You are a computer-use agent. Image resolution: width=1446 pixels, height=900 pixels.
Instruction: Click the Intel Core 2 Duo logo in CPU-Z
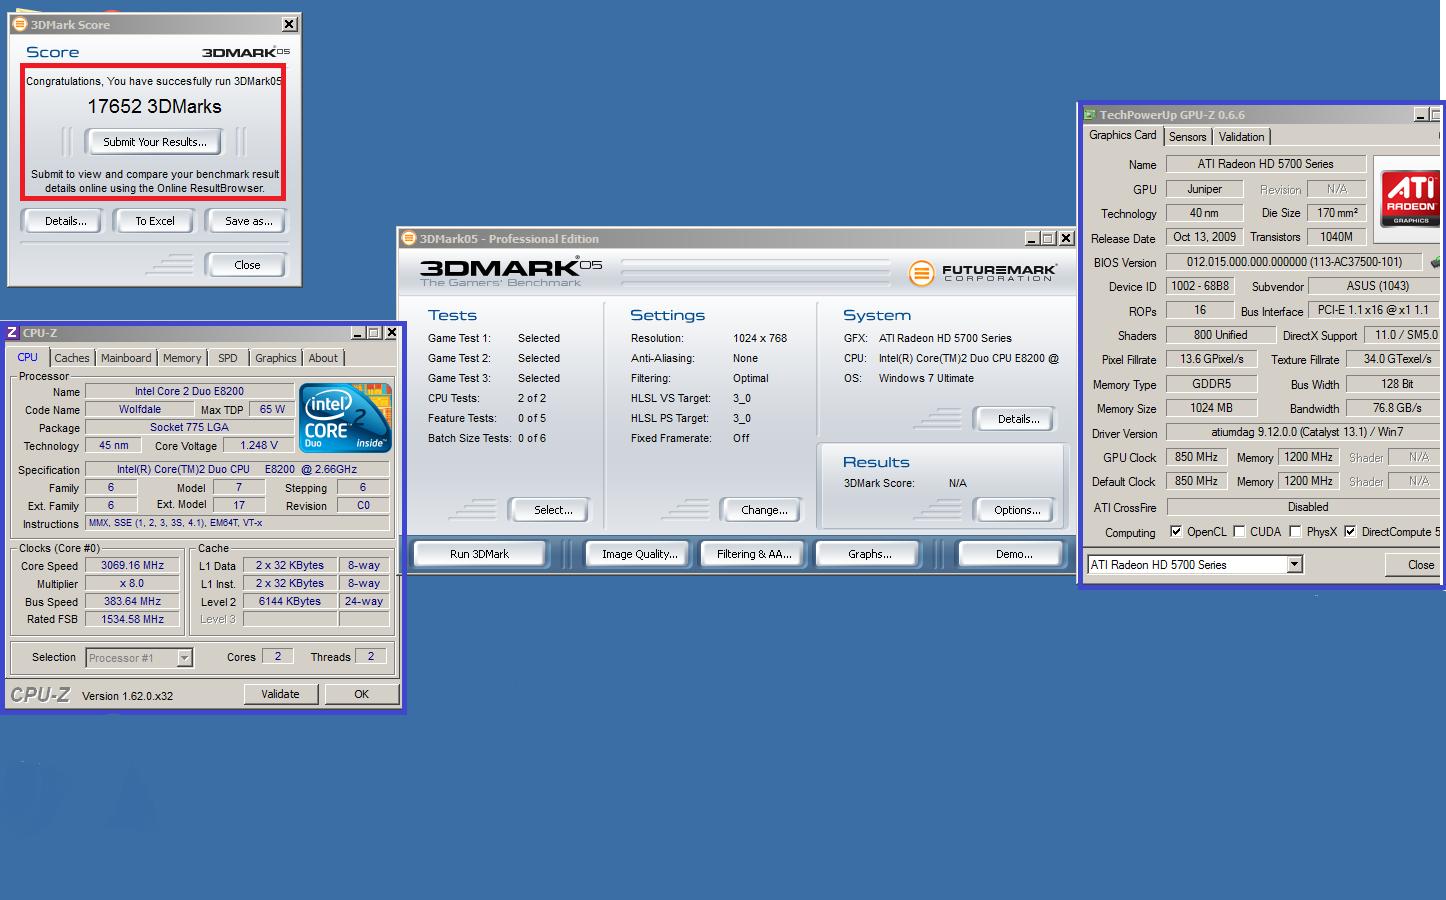pyautogui.click(x=345, y=418)
